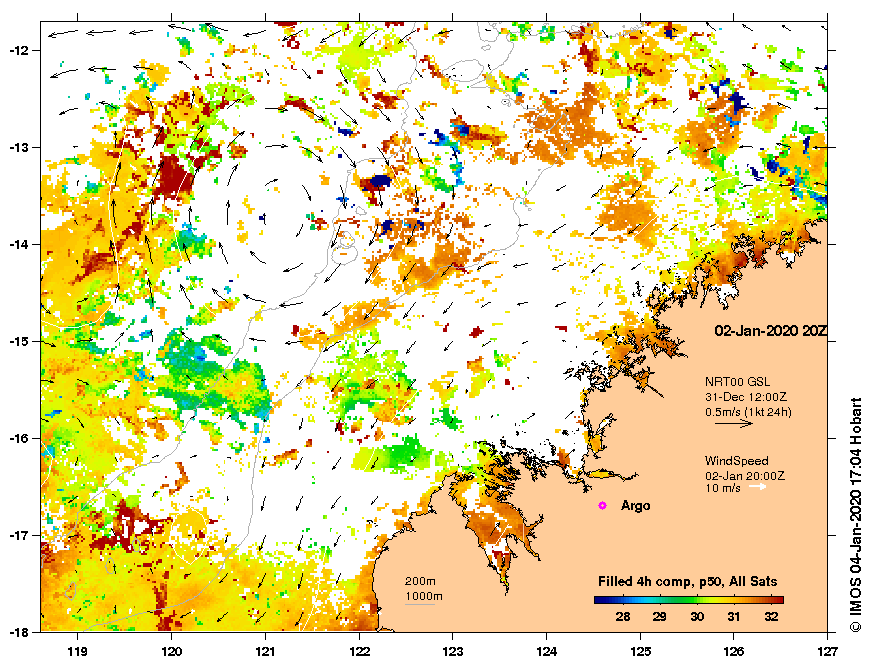This screenshot has width=871, height=666.
Task: Click the IMOS copyright timestamp text
Action: coord(856,515)
